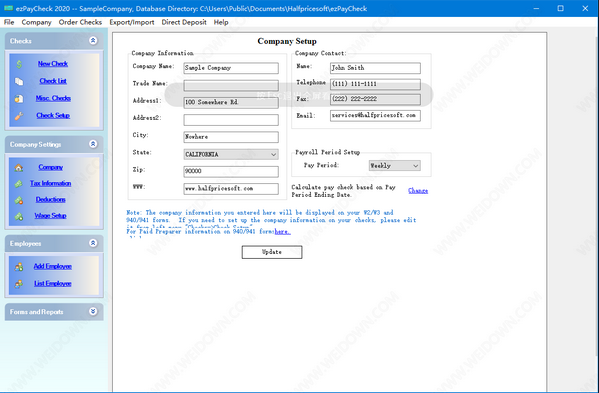This screenshot has height=393, width=599.
Task: Click the Telephone input field
Action: (x=375, y=84)
